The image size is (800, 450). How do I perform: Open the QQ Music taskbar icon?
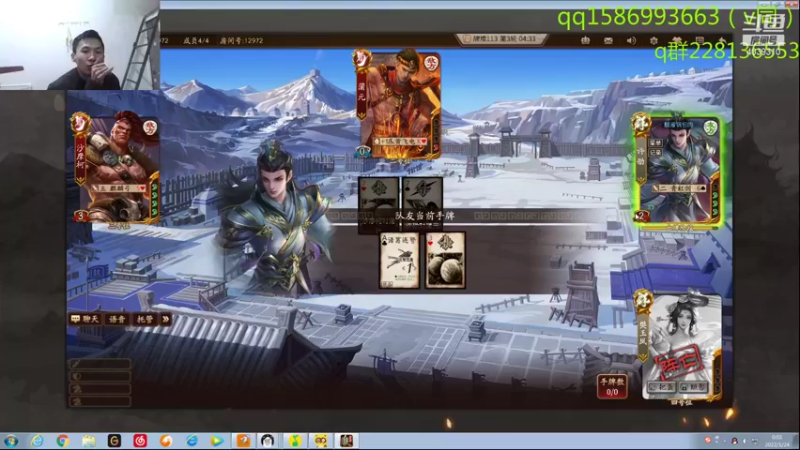[x=294, y=441]
